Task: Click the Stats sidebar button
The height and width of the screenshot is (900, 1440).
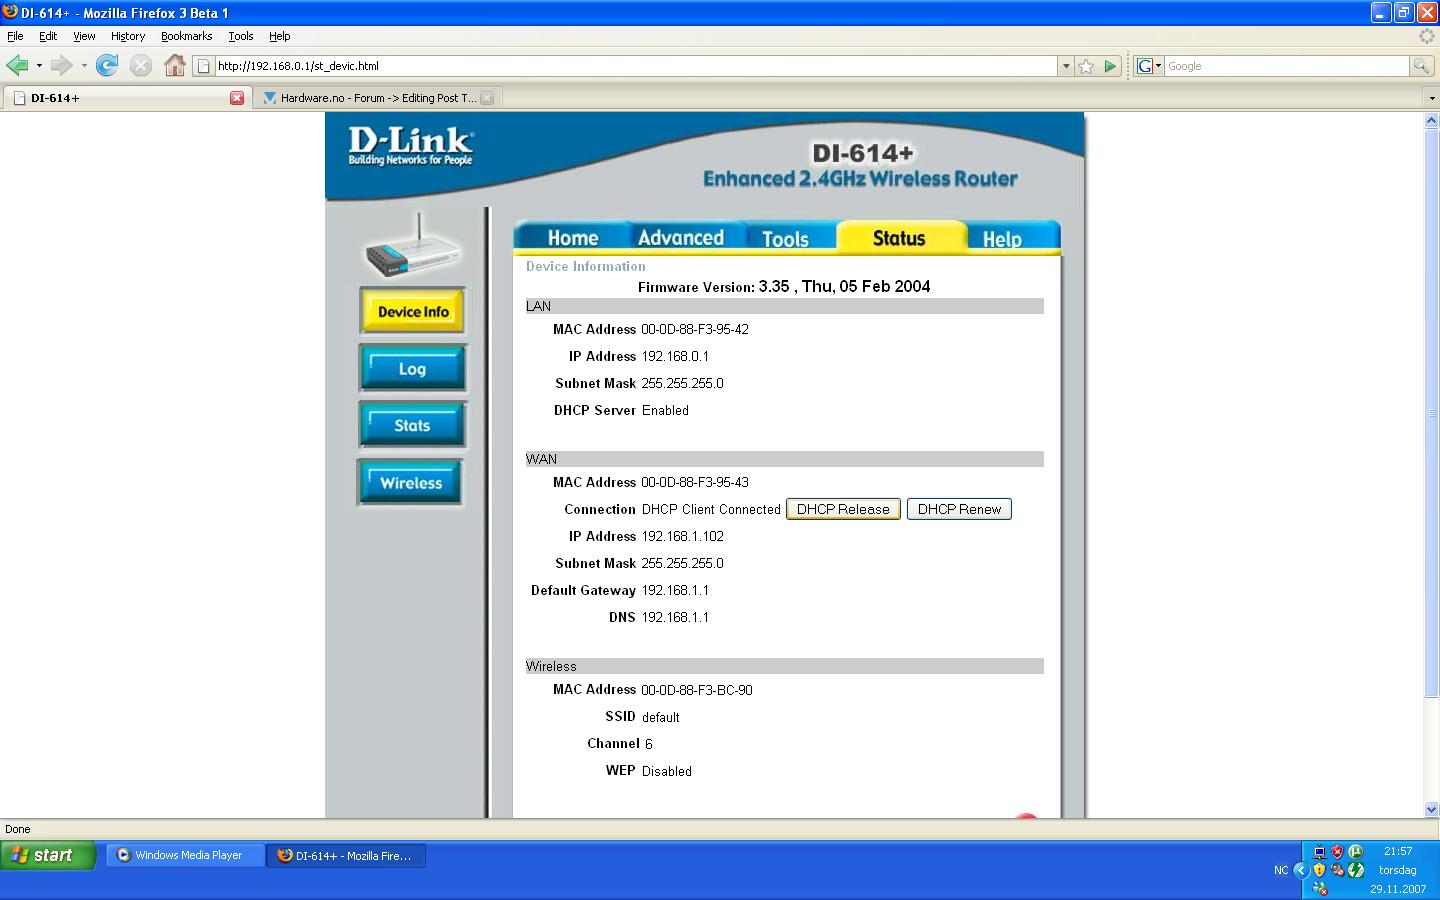Action: (413, 425)
